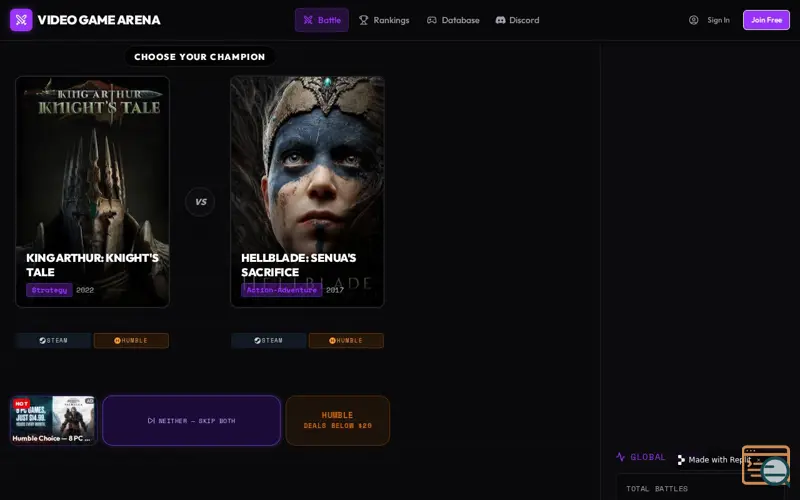Click the trophy icon beside Rankings
The height and width of the screenshot is (500, 800).
click(x=363, y=20)
